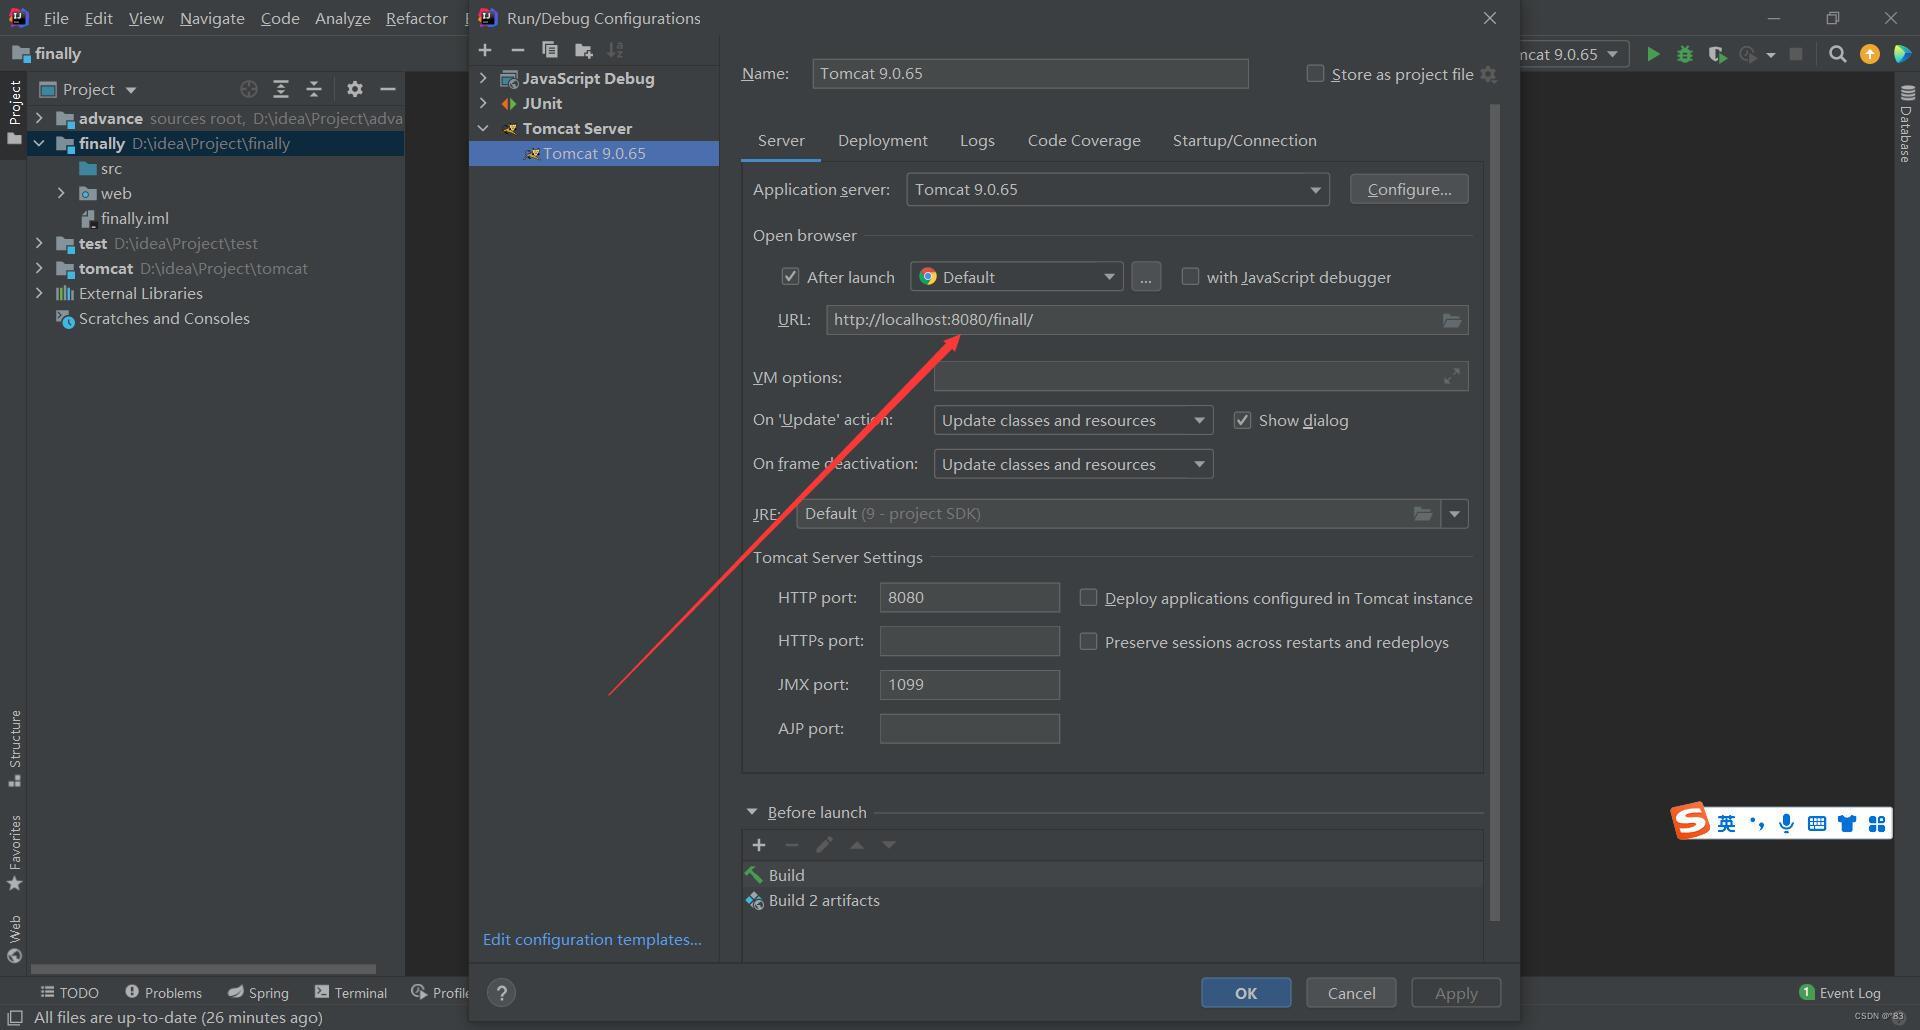Expand JUnit configuration node
The height and width of the screenshot is (1030, 1920).
[484, 103]
